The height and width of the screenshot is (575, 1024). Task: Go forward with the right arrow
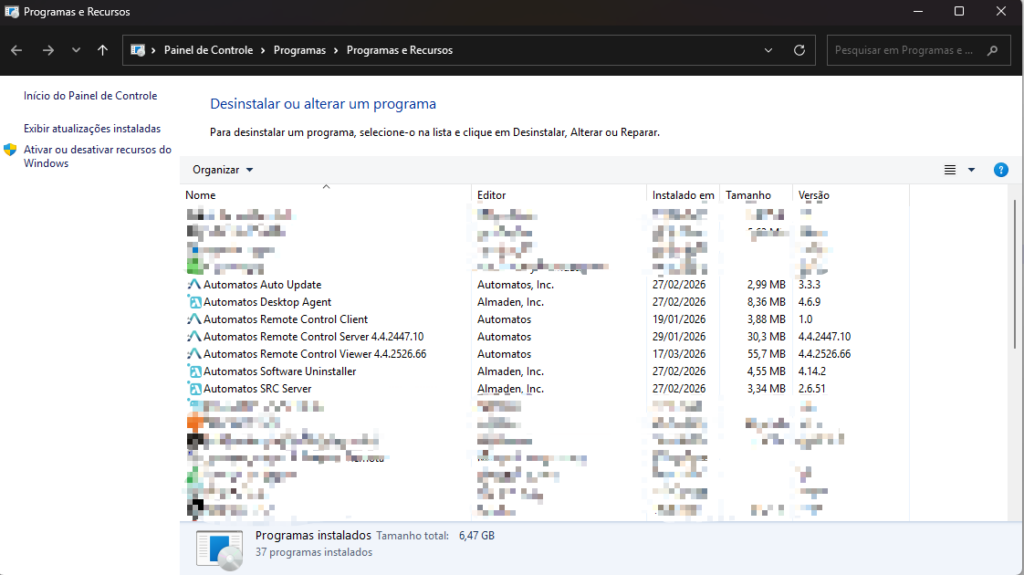coord(48,50)
